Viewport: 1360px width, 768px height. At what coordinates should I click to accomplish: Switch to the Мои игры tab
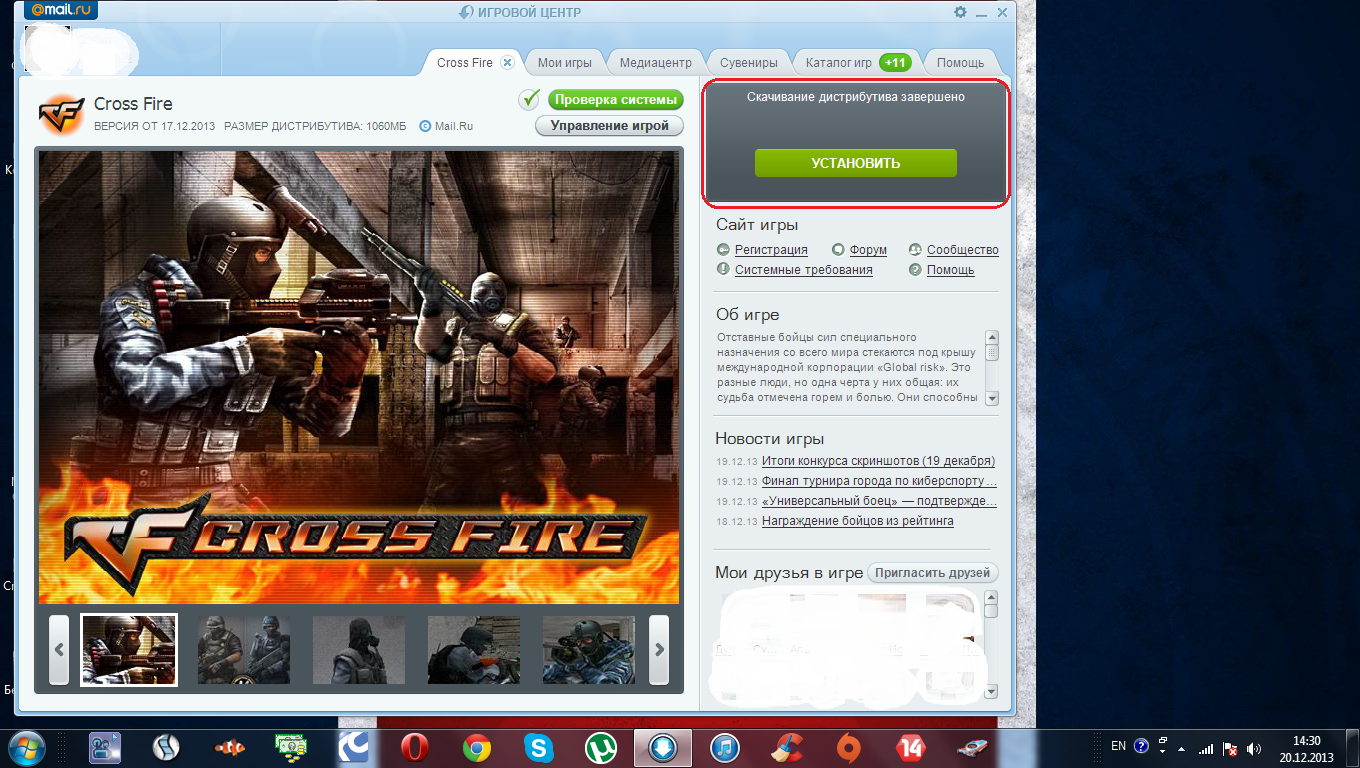pos(565,62)
